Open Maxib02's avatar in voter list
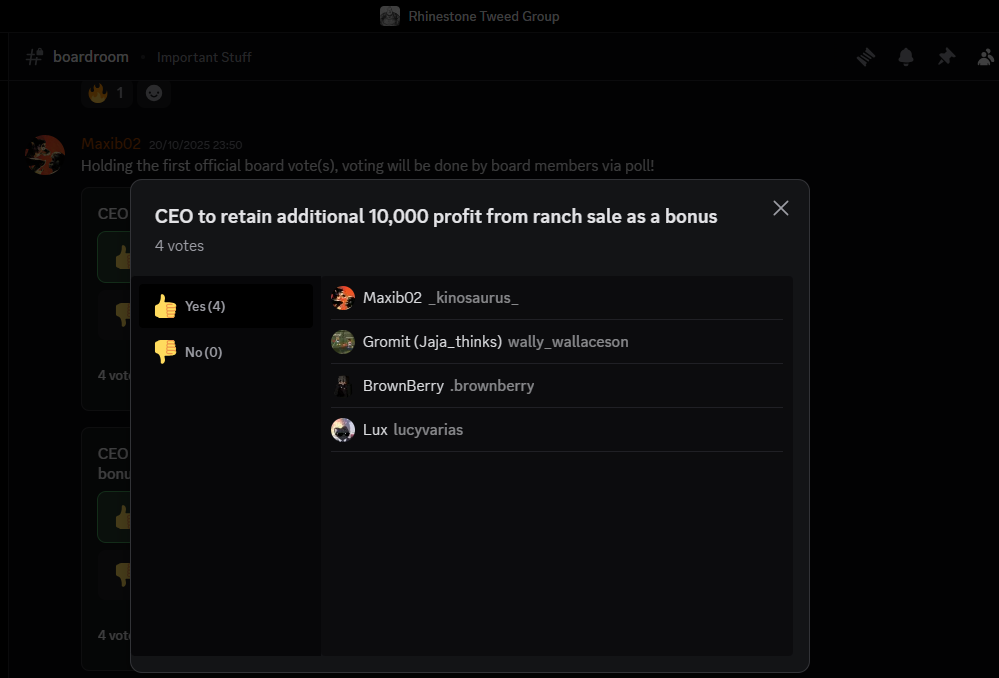The image size is (999, 678). 343,298
